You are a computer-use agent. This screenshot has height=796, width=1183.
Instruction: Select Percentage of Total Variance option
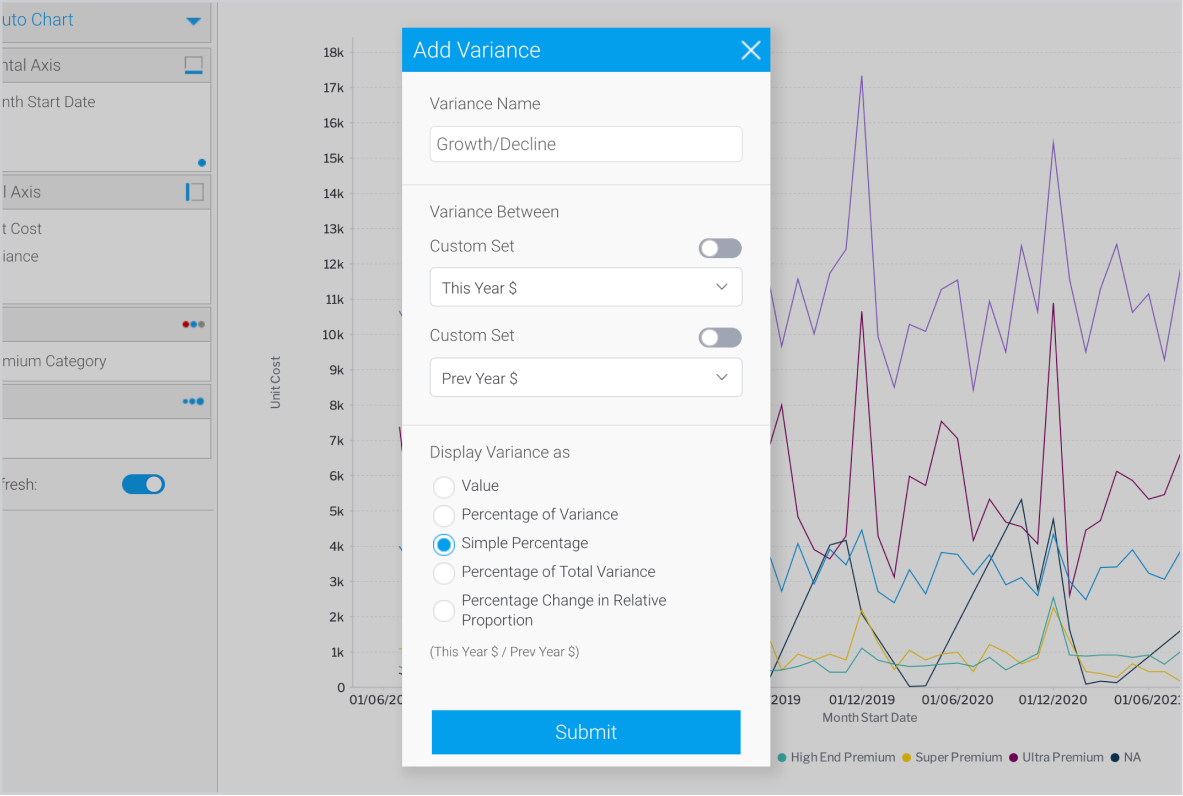tap(444, 573)
